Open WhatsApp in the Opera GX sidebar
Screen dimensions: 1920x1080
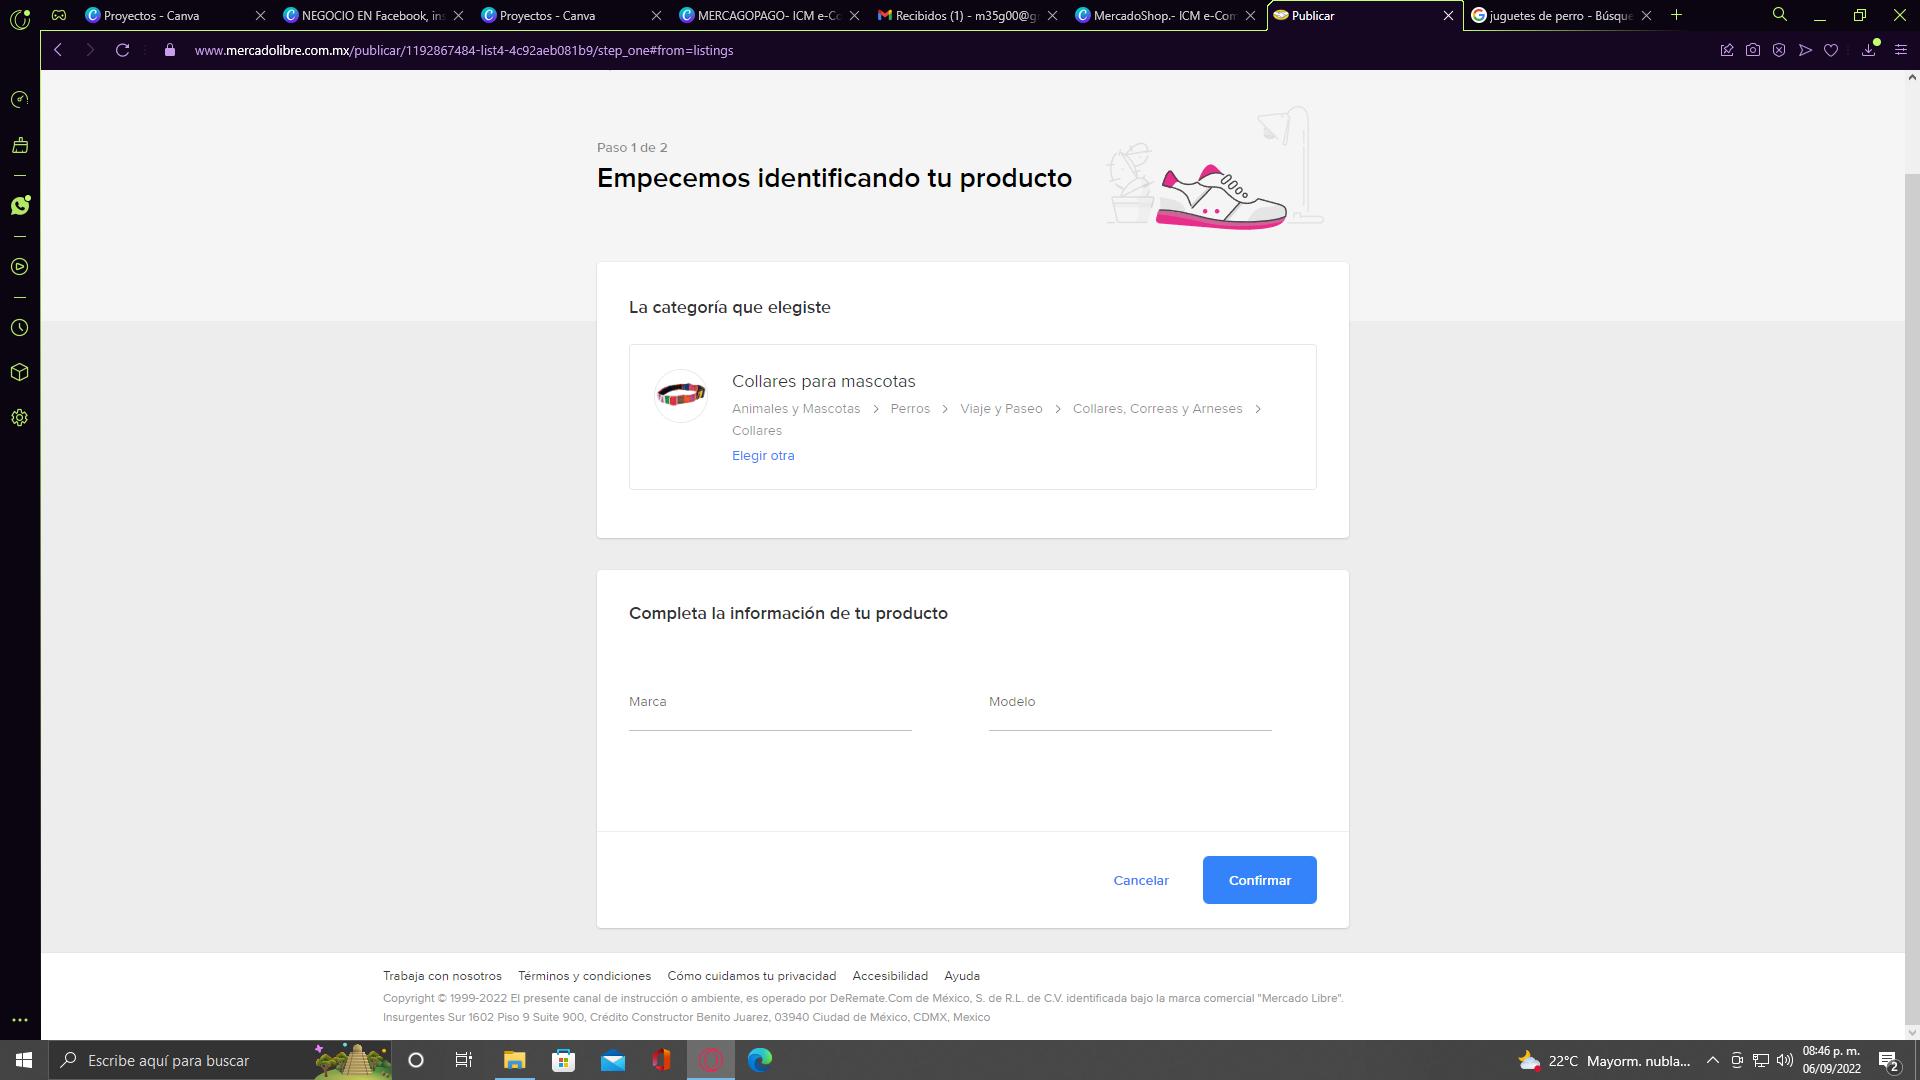(20, 205)
